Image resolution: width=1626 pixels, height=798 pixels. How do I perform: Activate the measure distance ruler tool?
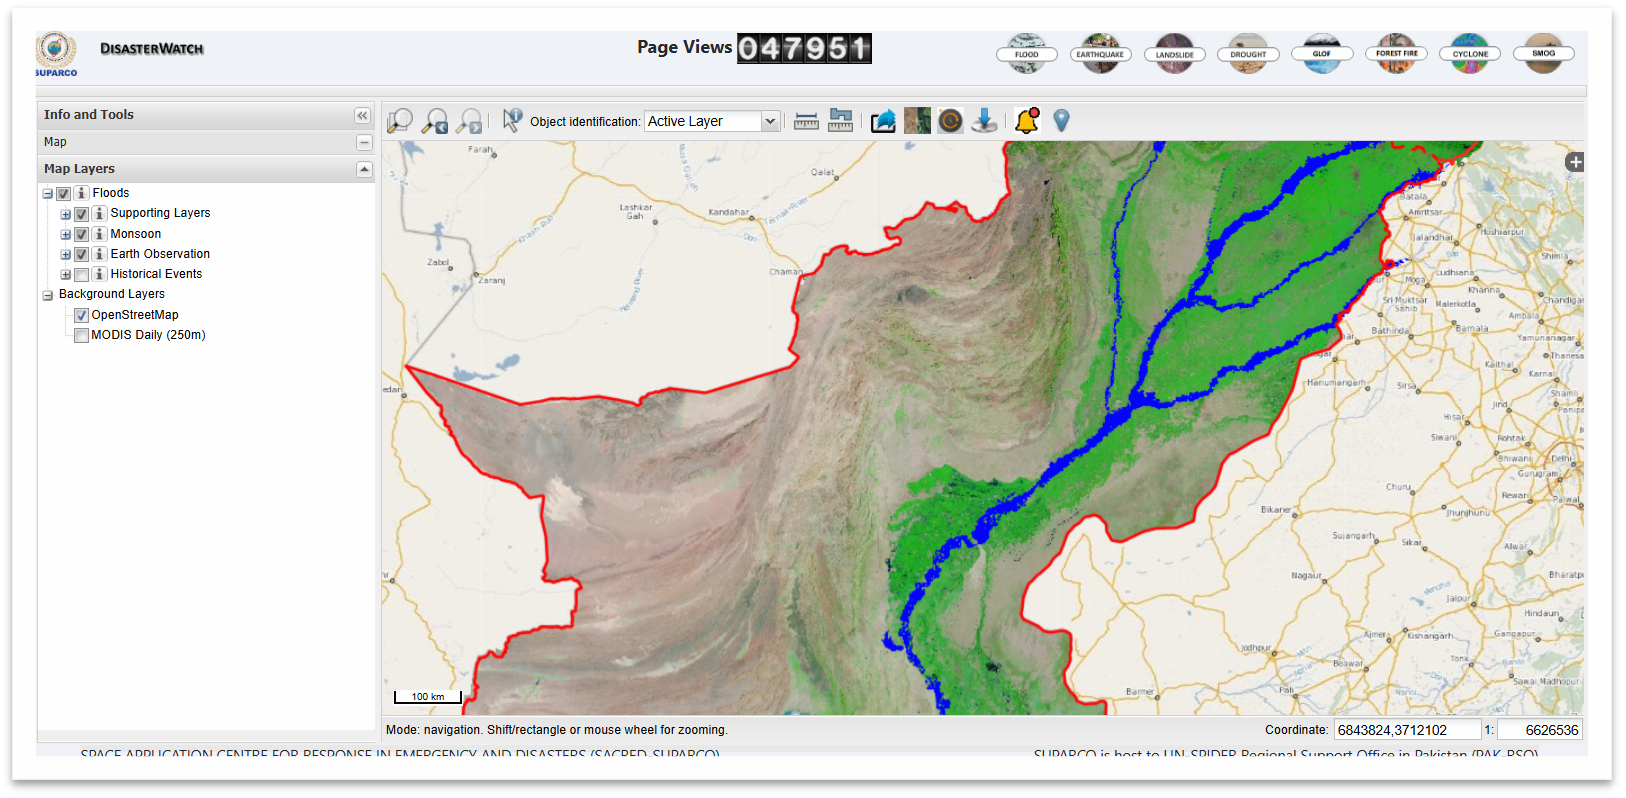[x=806, y=121]
